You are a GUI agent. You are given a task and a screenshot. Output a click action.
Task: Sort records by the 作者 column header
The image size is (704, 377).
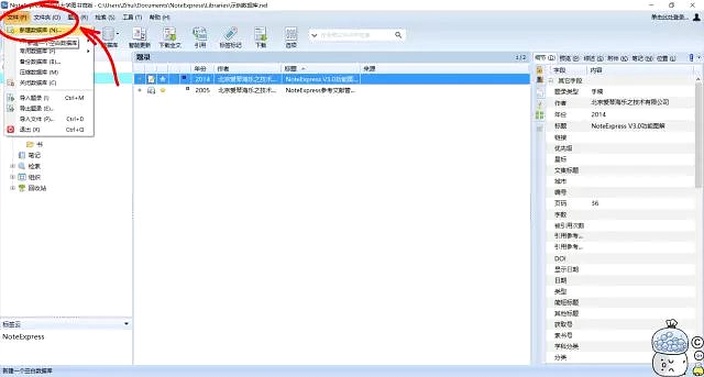pos(248,69)
